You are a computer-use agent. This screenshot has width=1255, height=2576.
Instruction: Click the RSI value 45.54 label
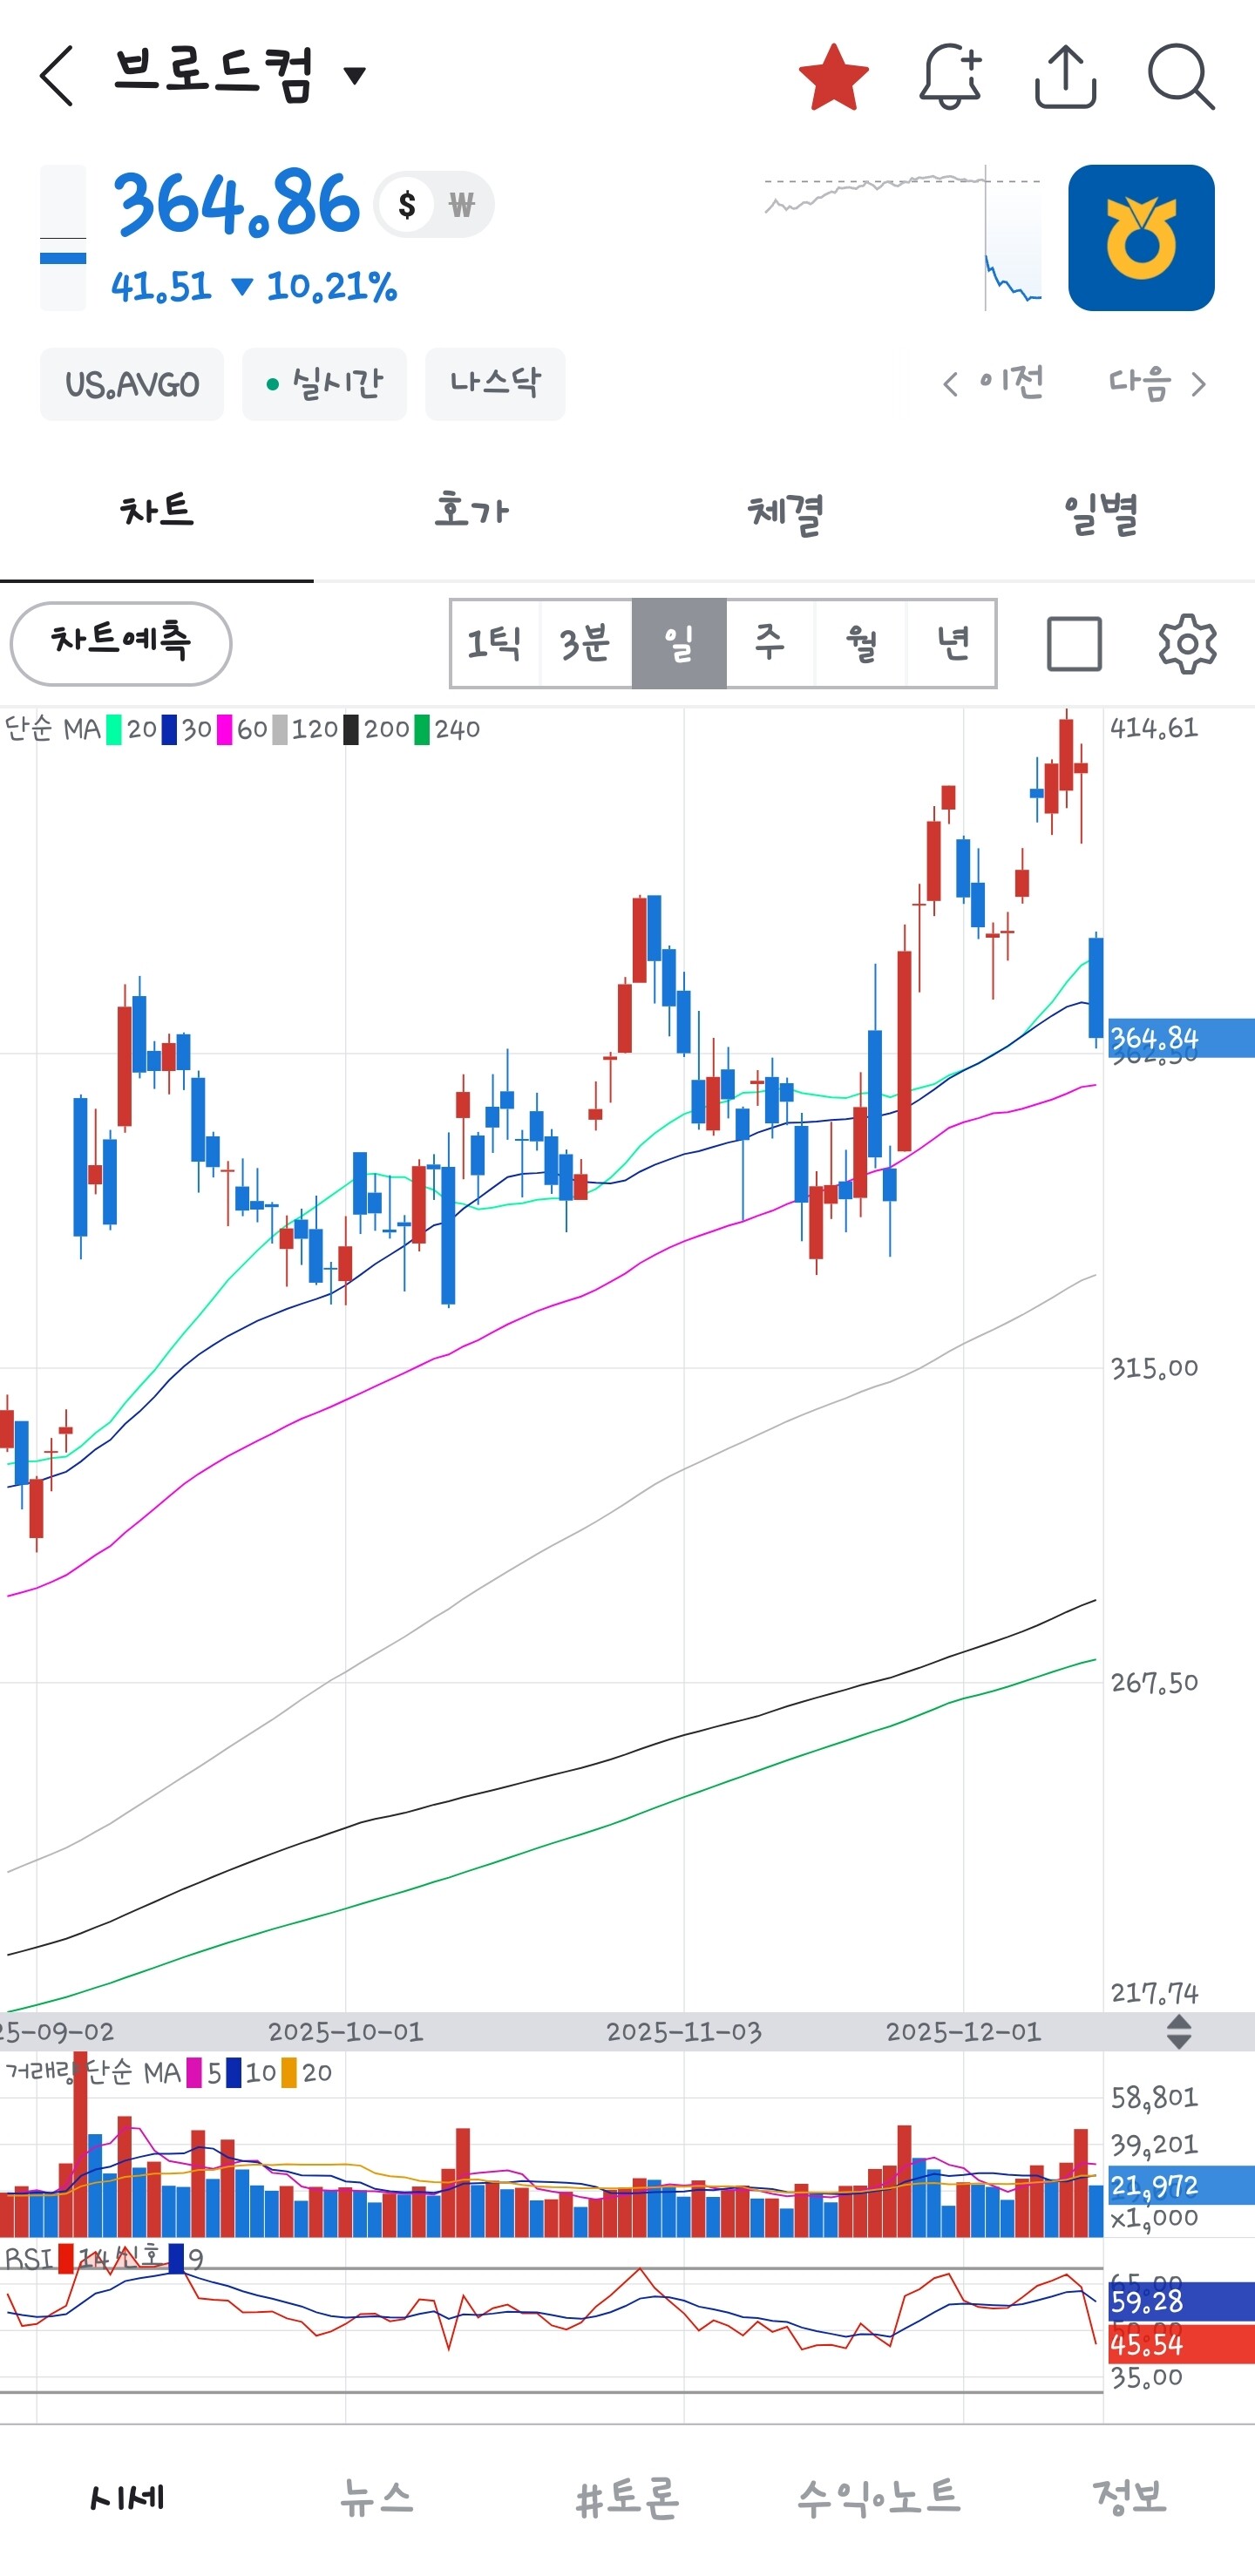point(1181,2345)
